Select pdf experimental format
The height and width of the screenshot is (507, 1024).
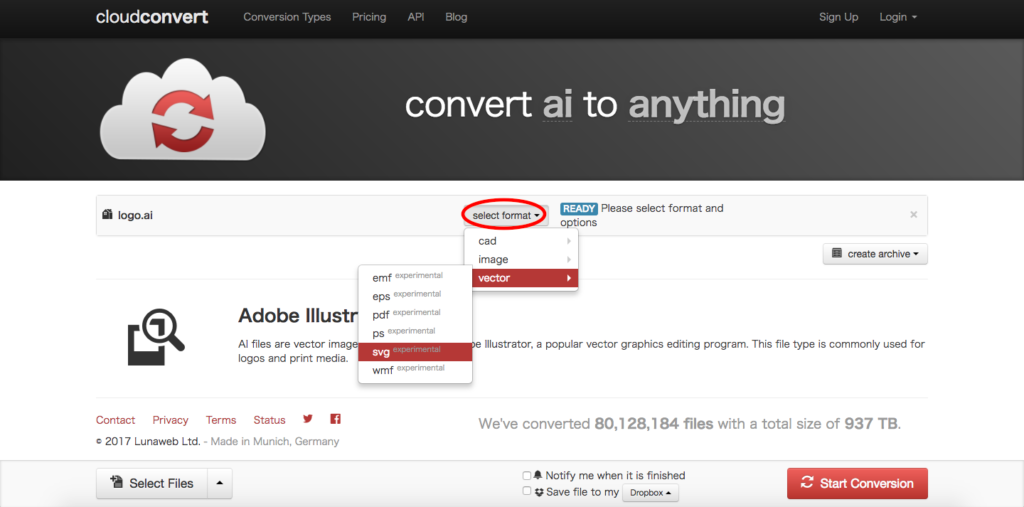(x=415, y=314)
